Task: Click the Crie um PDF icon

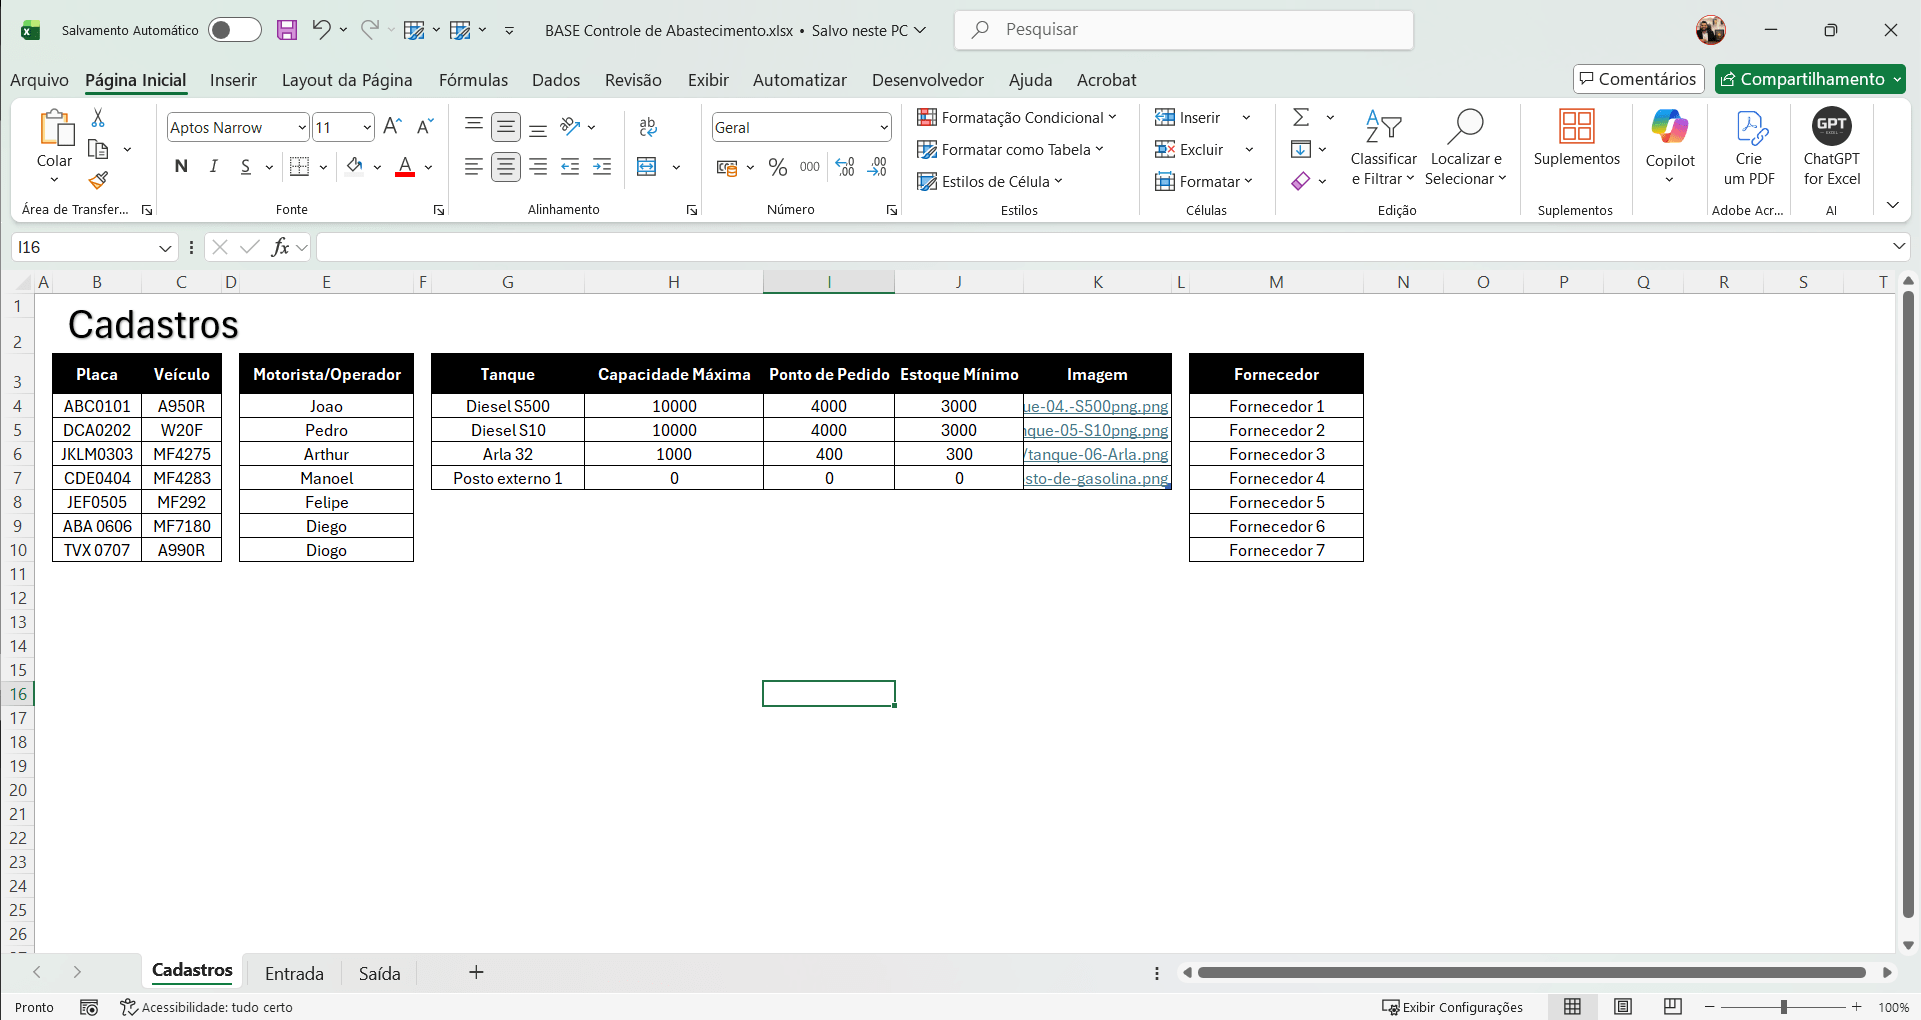Action: [1749, 147]
